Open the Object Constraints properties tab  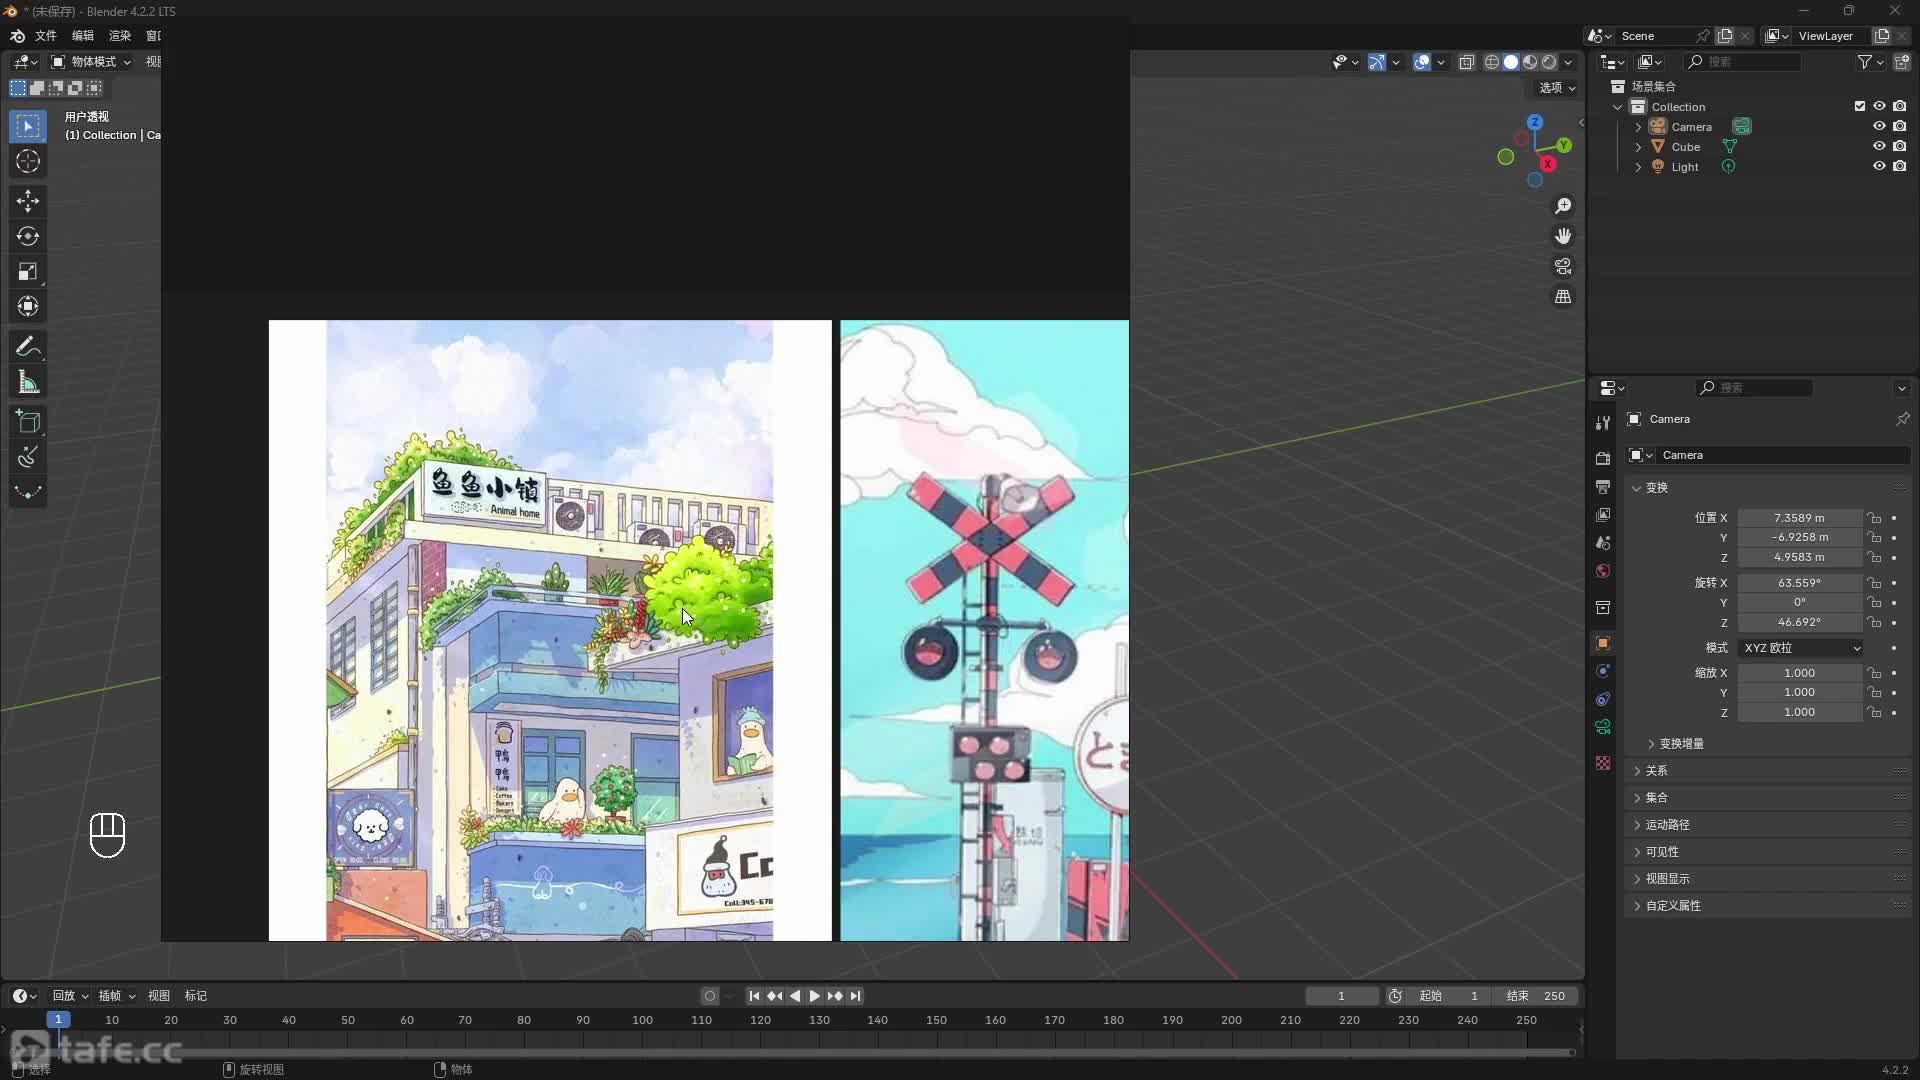1603,699
